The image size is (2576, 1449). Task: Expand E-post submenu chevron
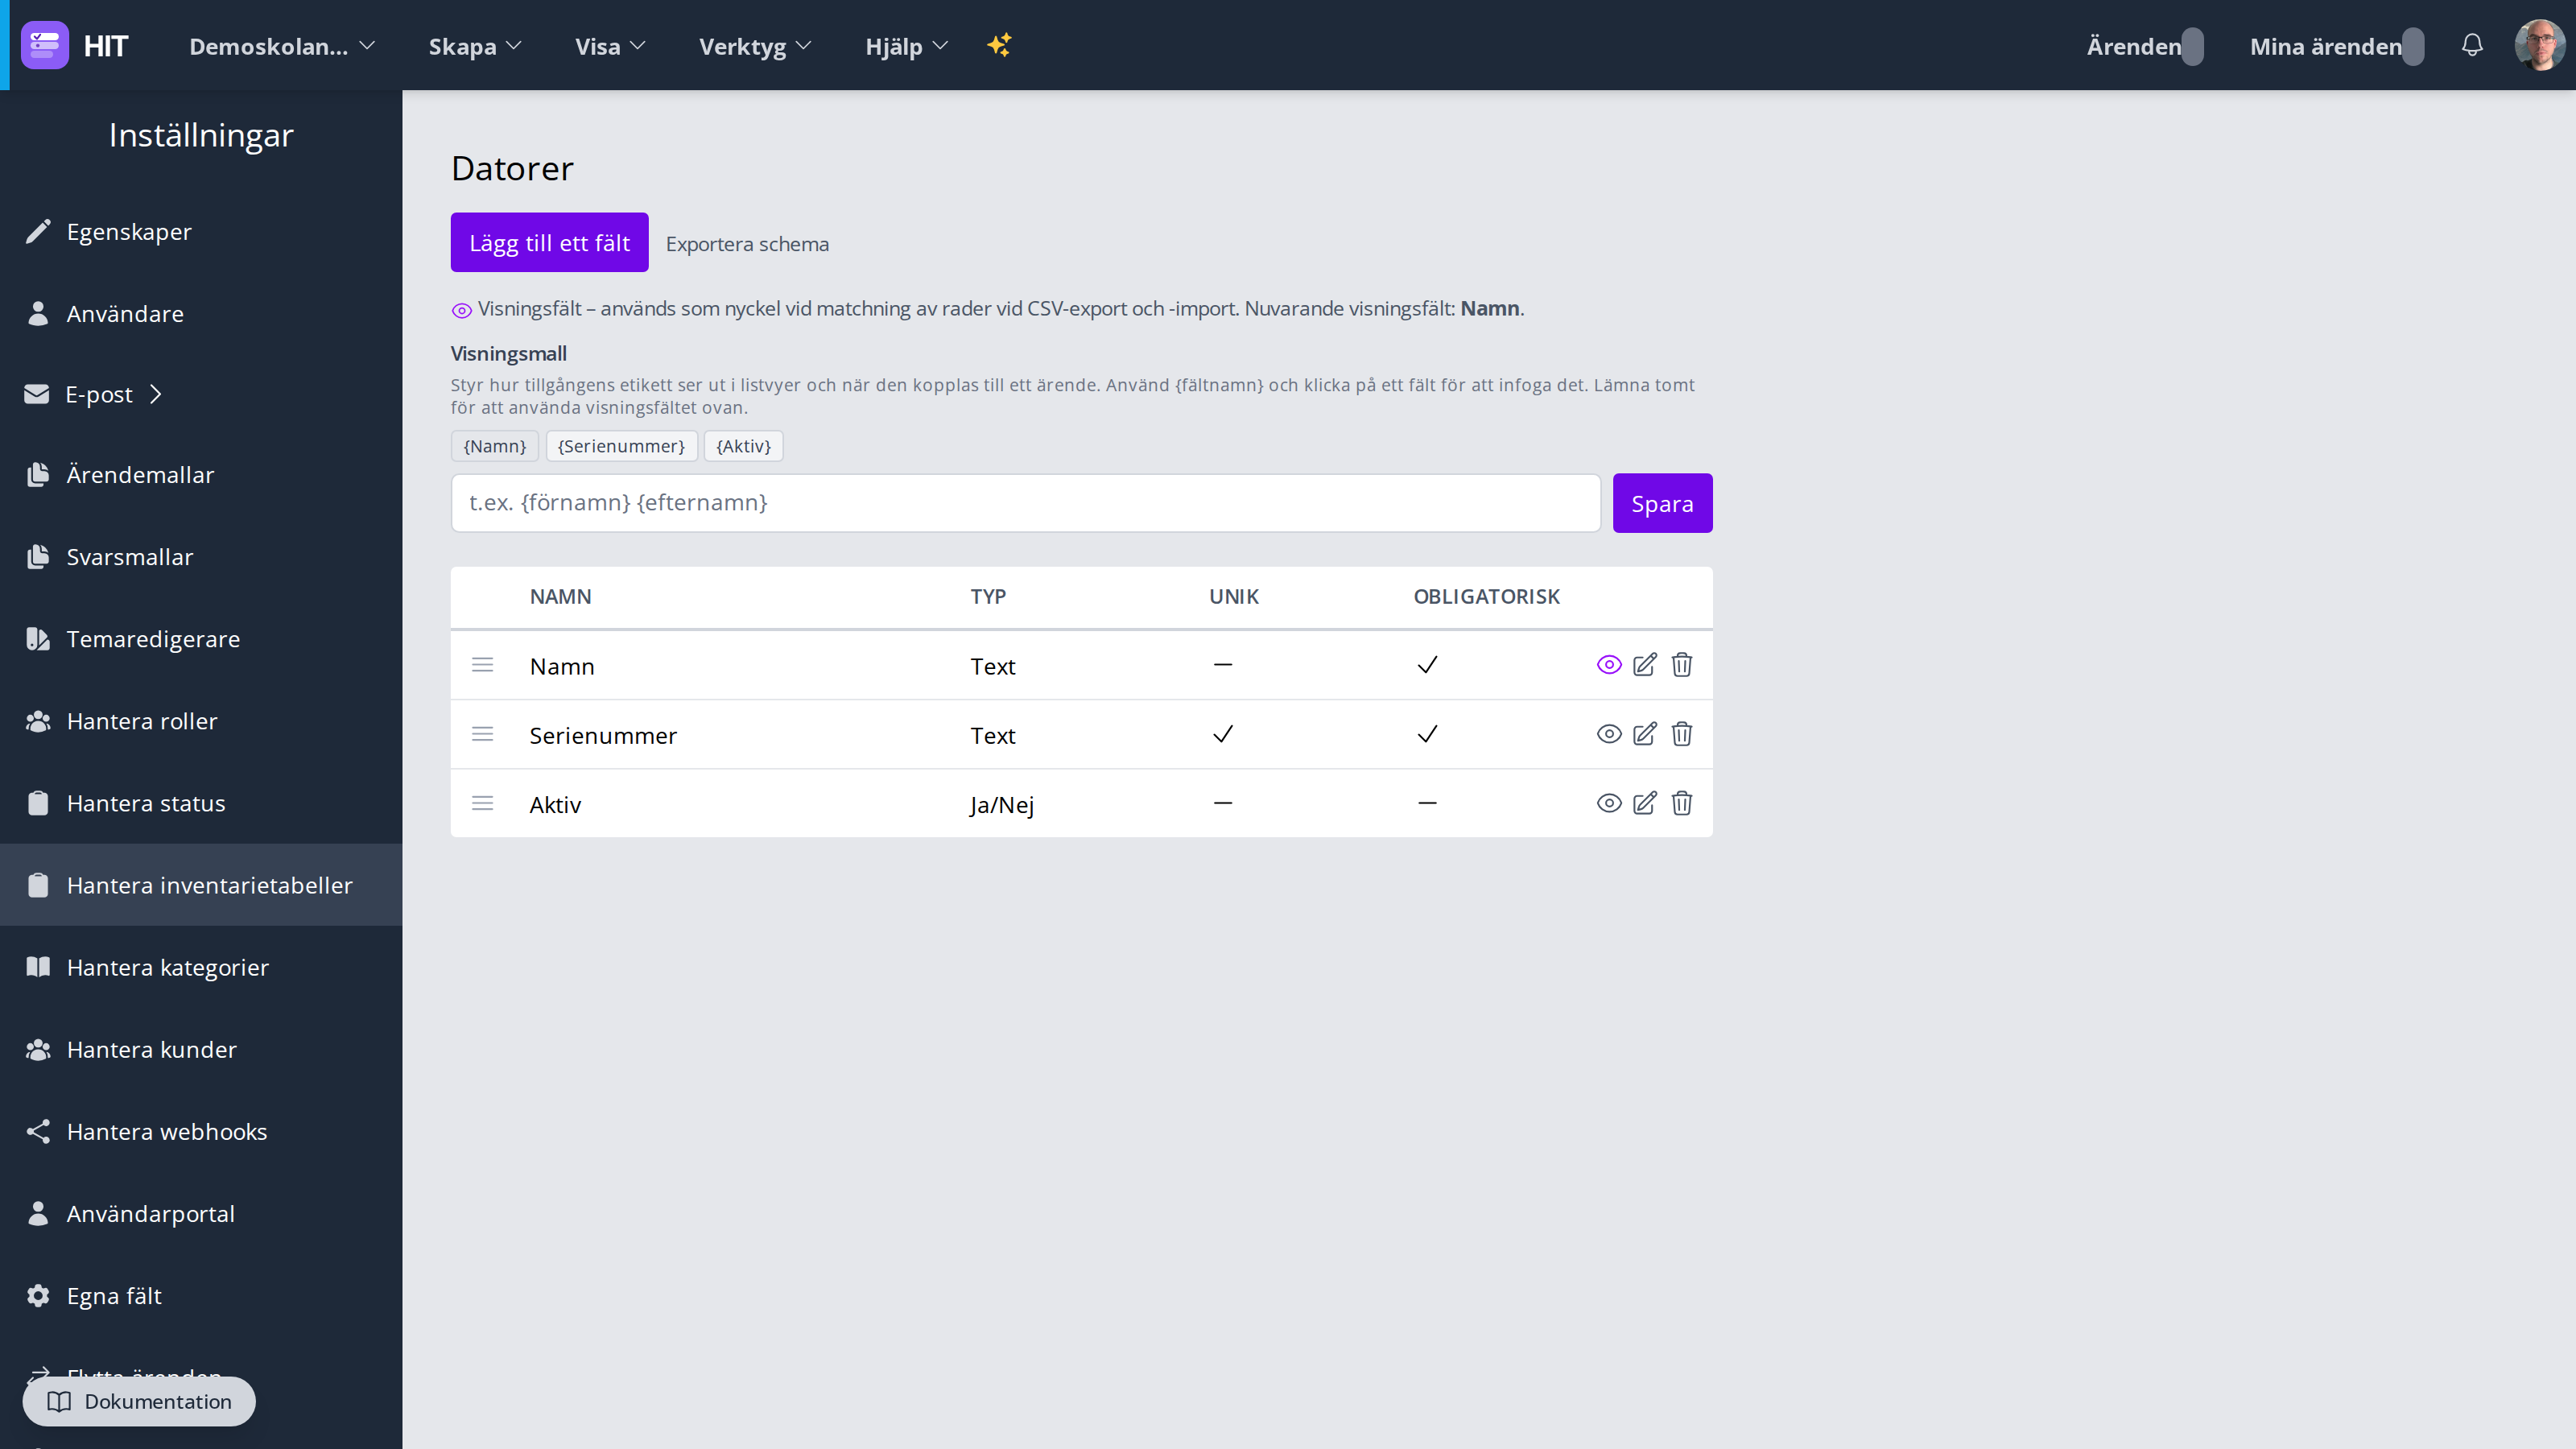pos(156,394)
